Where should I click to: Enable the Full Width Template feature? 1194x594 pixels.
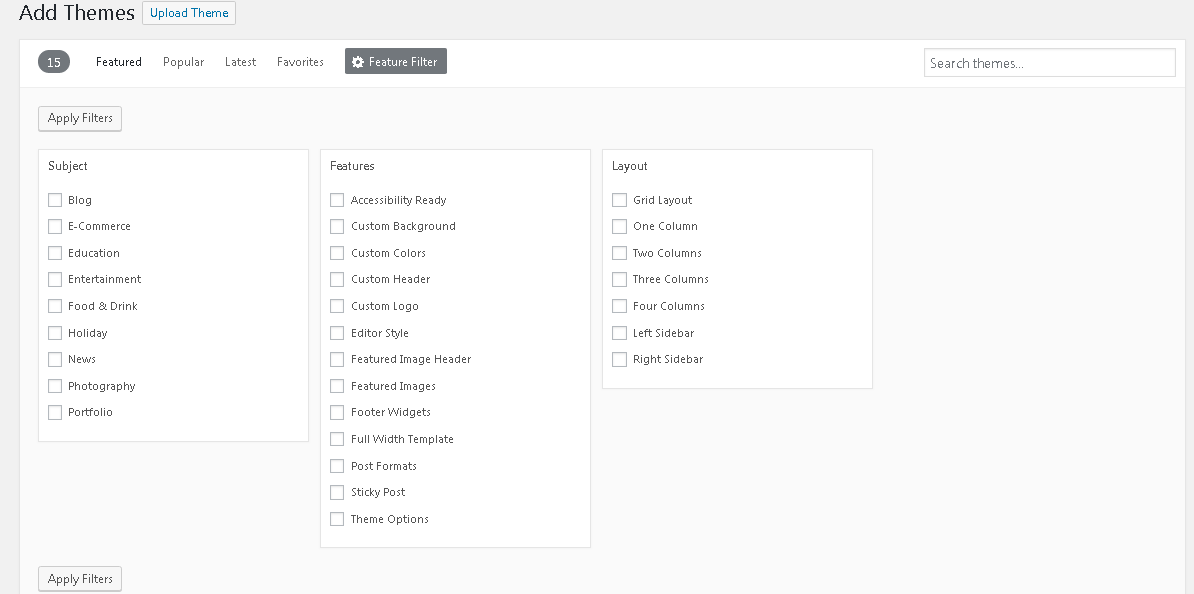tap(337, 438)
